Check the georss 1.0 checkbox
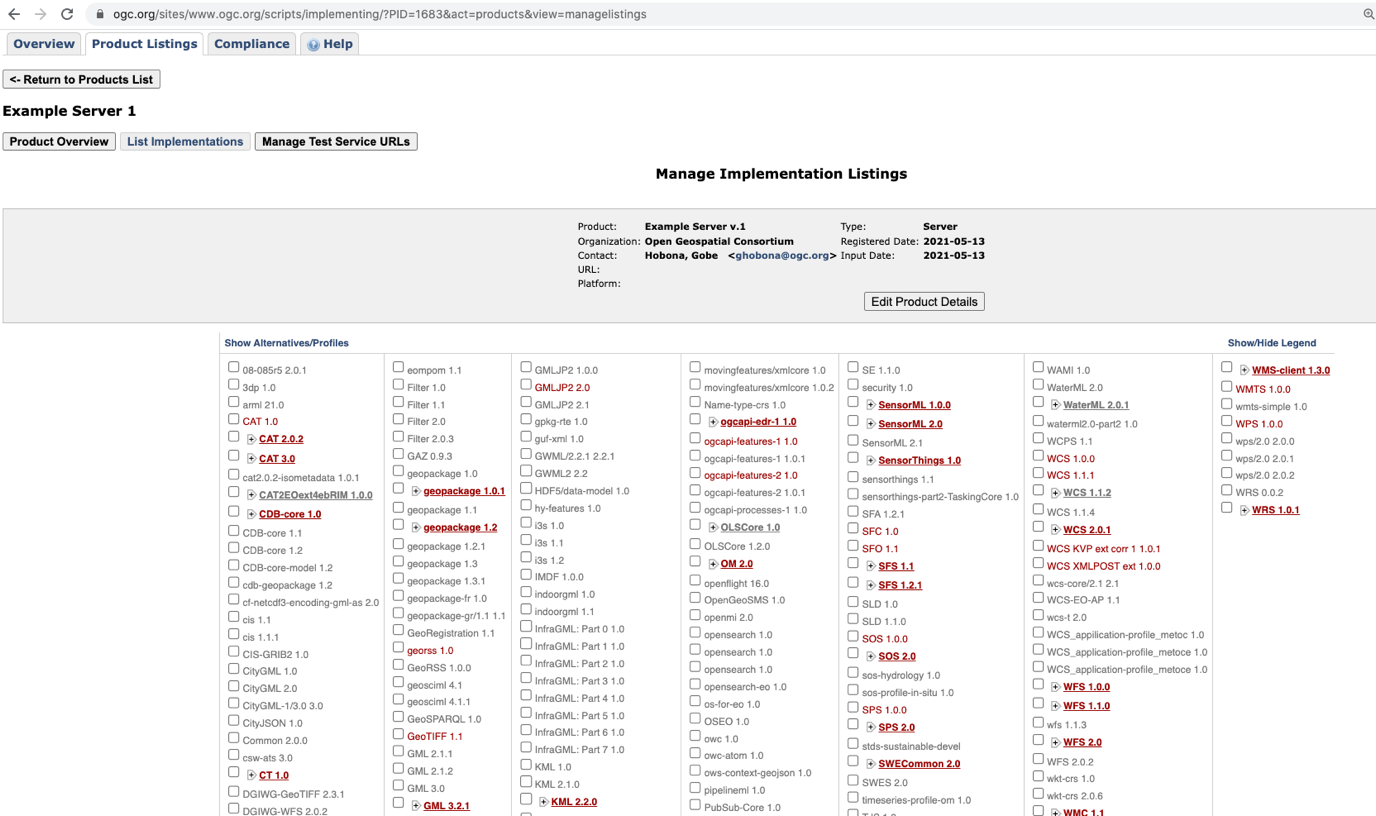Screen dimensions: 1376x816 (398, 648)
